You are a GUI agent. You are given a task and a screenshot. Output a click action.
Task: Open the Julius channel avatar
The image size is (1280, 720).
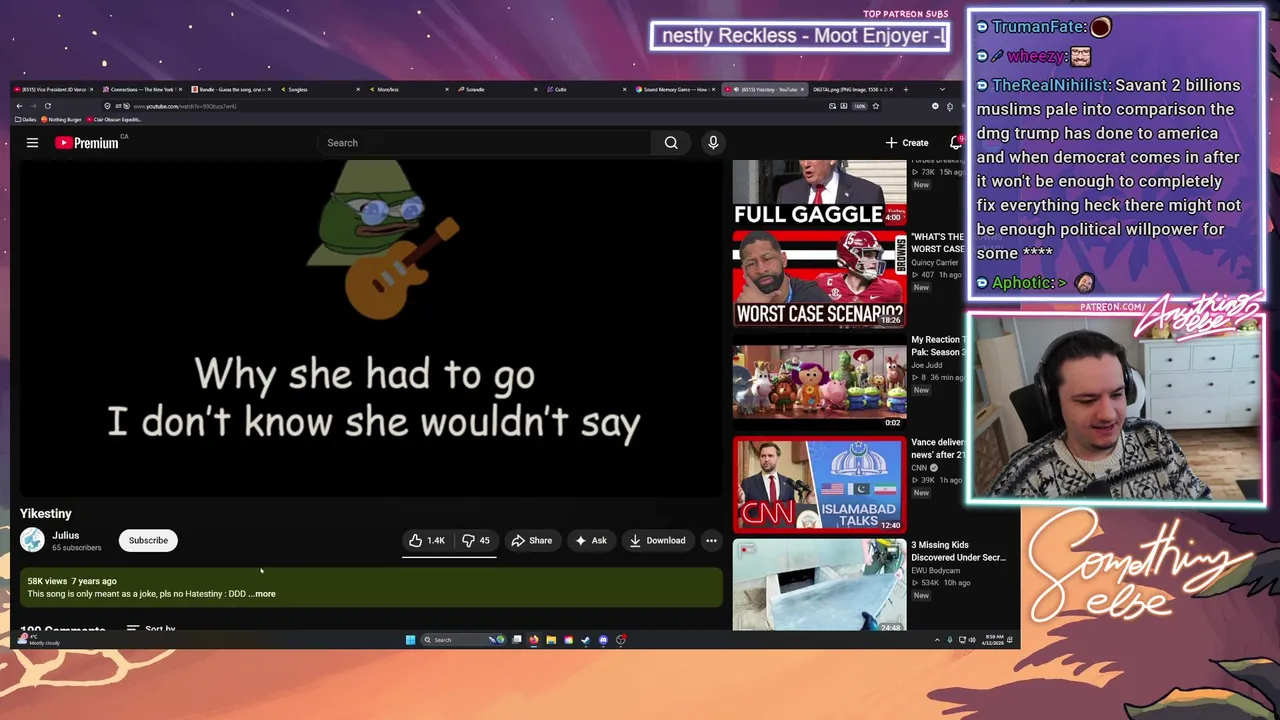(x=33, y=540)
